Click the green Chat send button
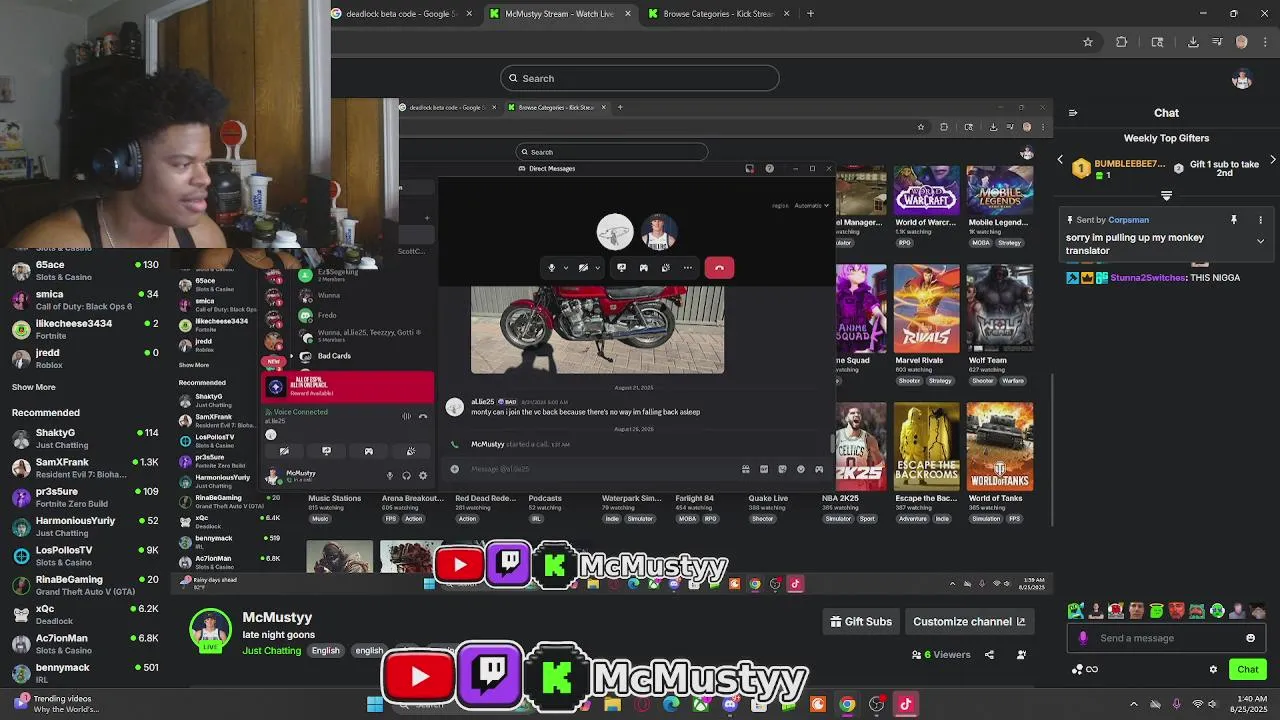The image size is (1280, 720). [x=1247, y=669]
